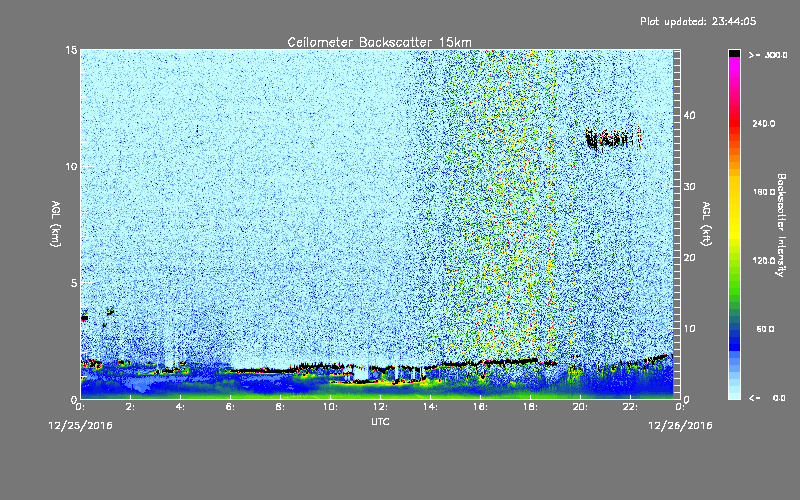Click the "14:" hour tick label
800x500 pixels.
431,407
